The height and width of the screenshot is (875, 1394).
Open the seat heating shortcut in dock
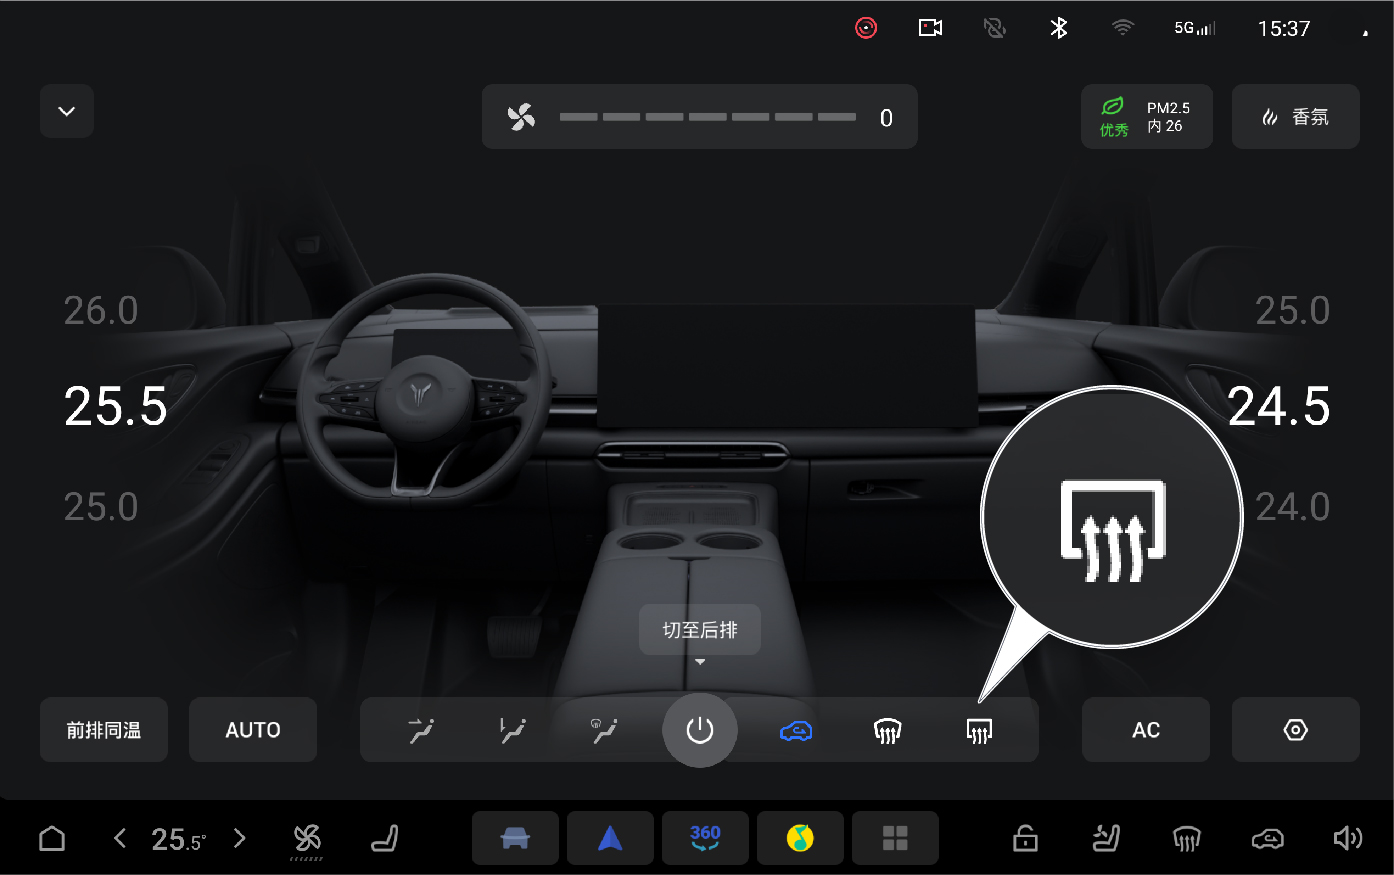click(x=1106, y=838)
